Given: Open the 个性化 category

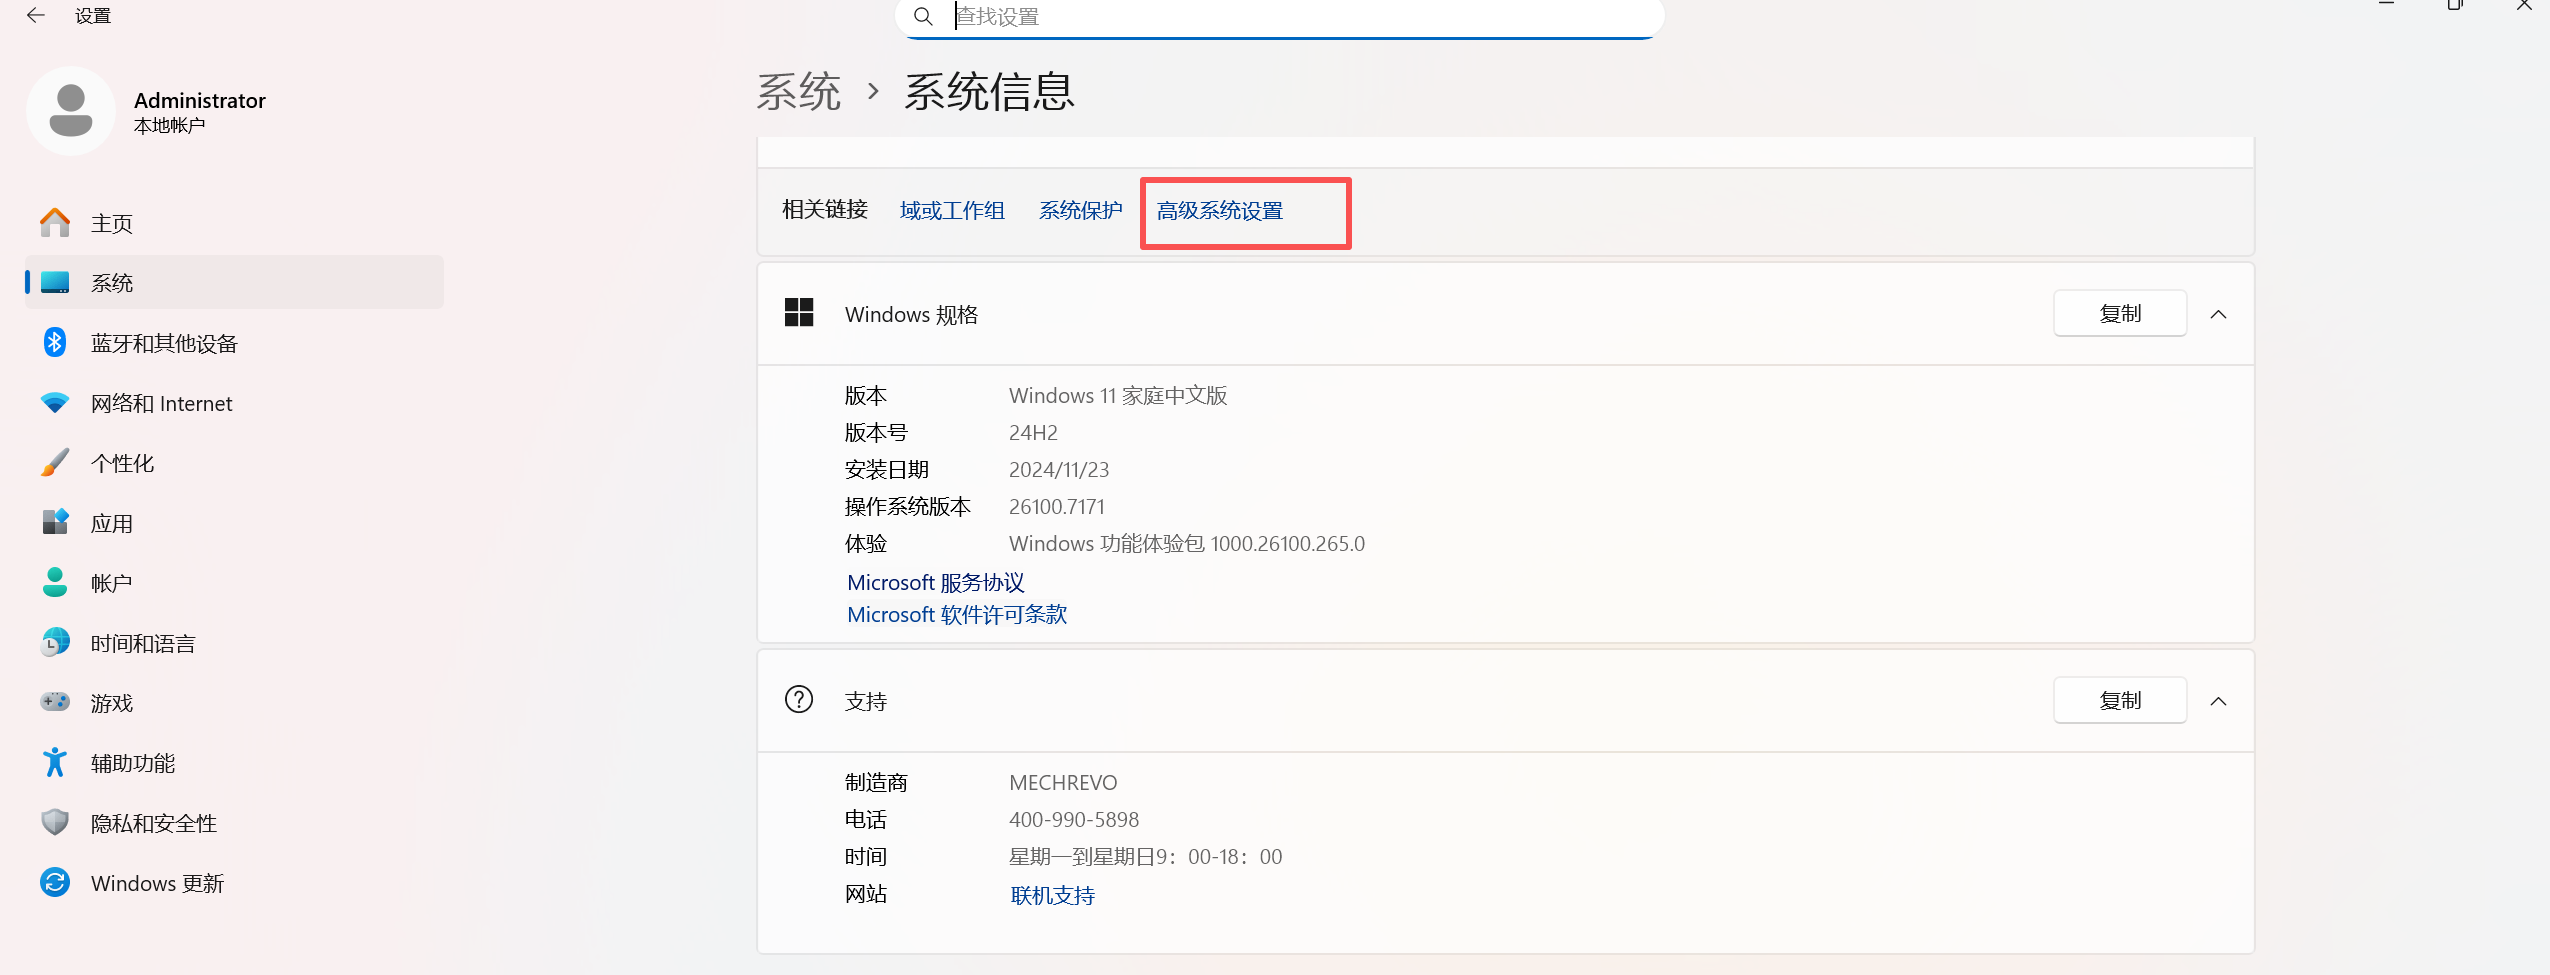Looking at the screenshot, I should click(234, 463).
